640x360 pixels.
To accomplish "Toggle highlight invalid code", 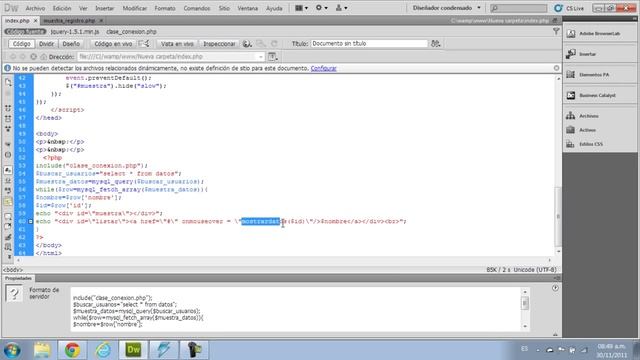I will click(8, 180).
